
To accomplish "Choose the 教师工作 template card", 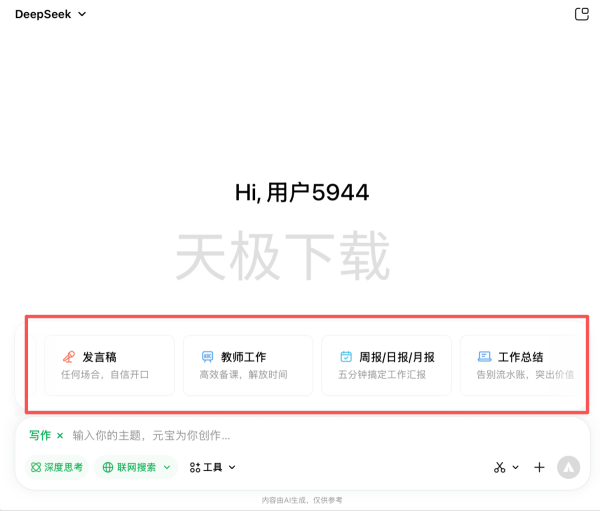I will (247, 365).
